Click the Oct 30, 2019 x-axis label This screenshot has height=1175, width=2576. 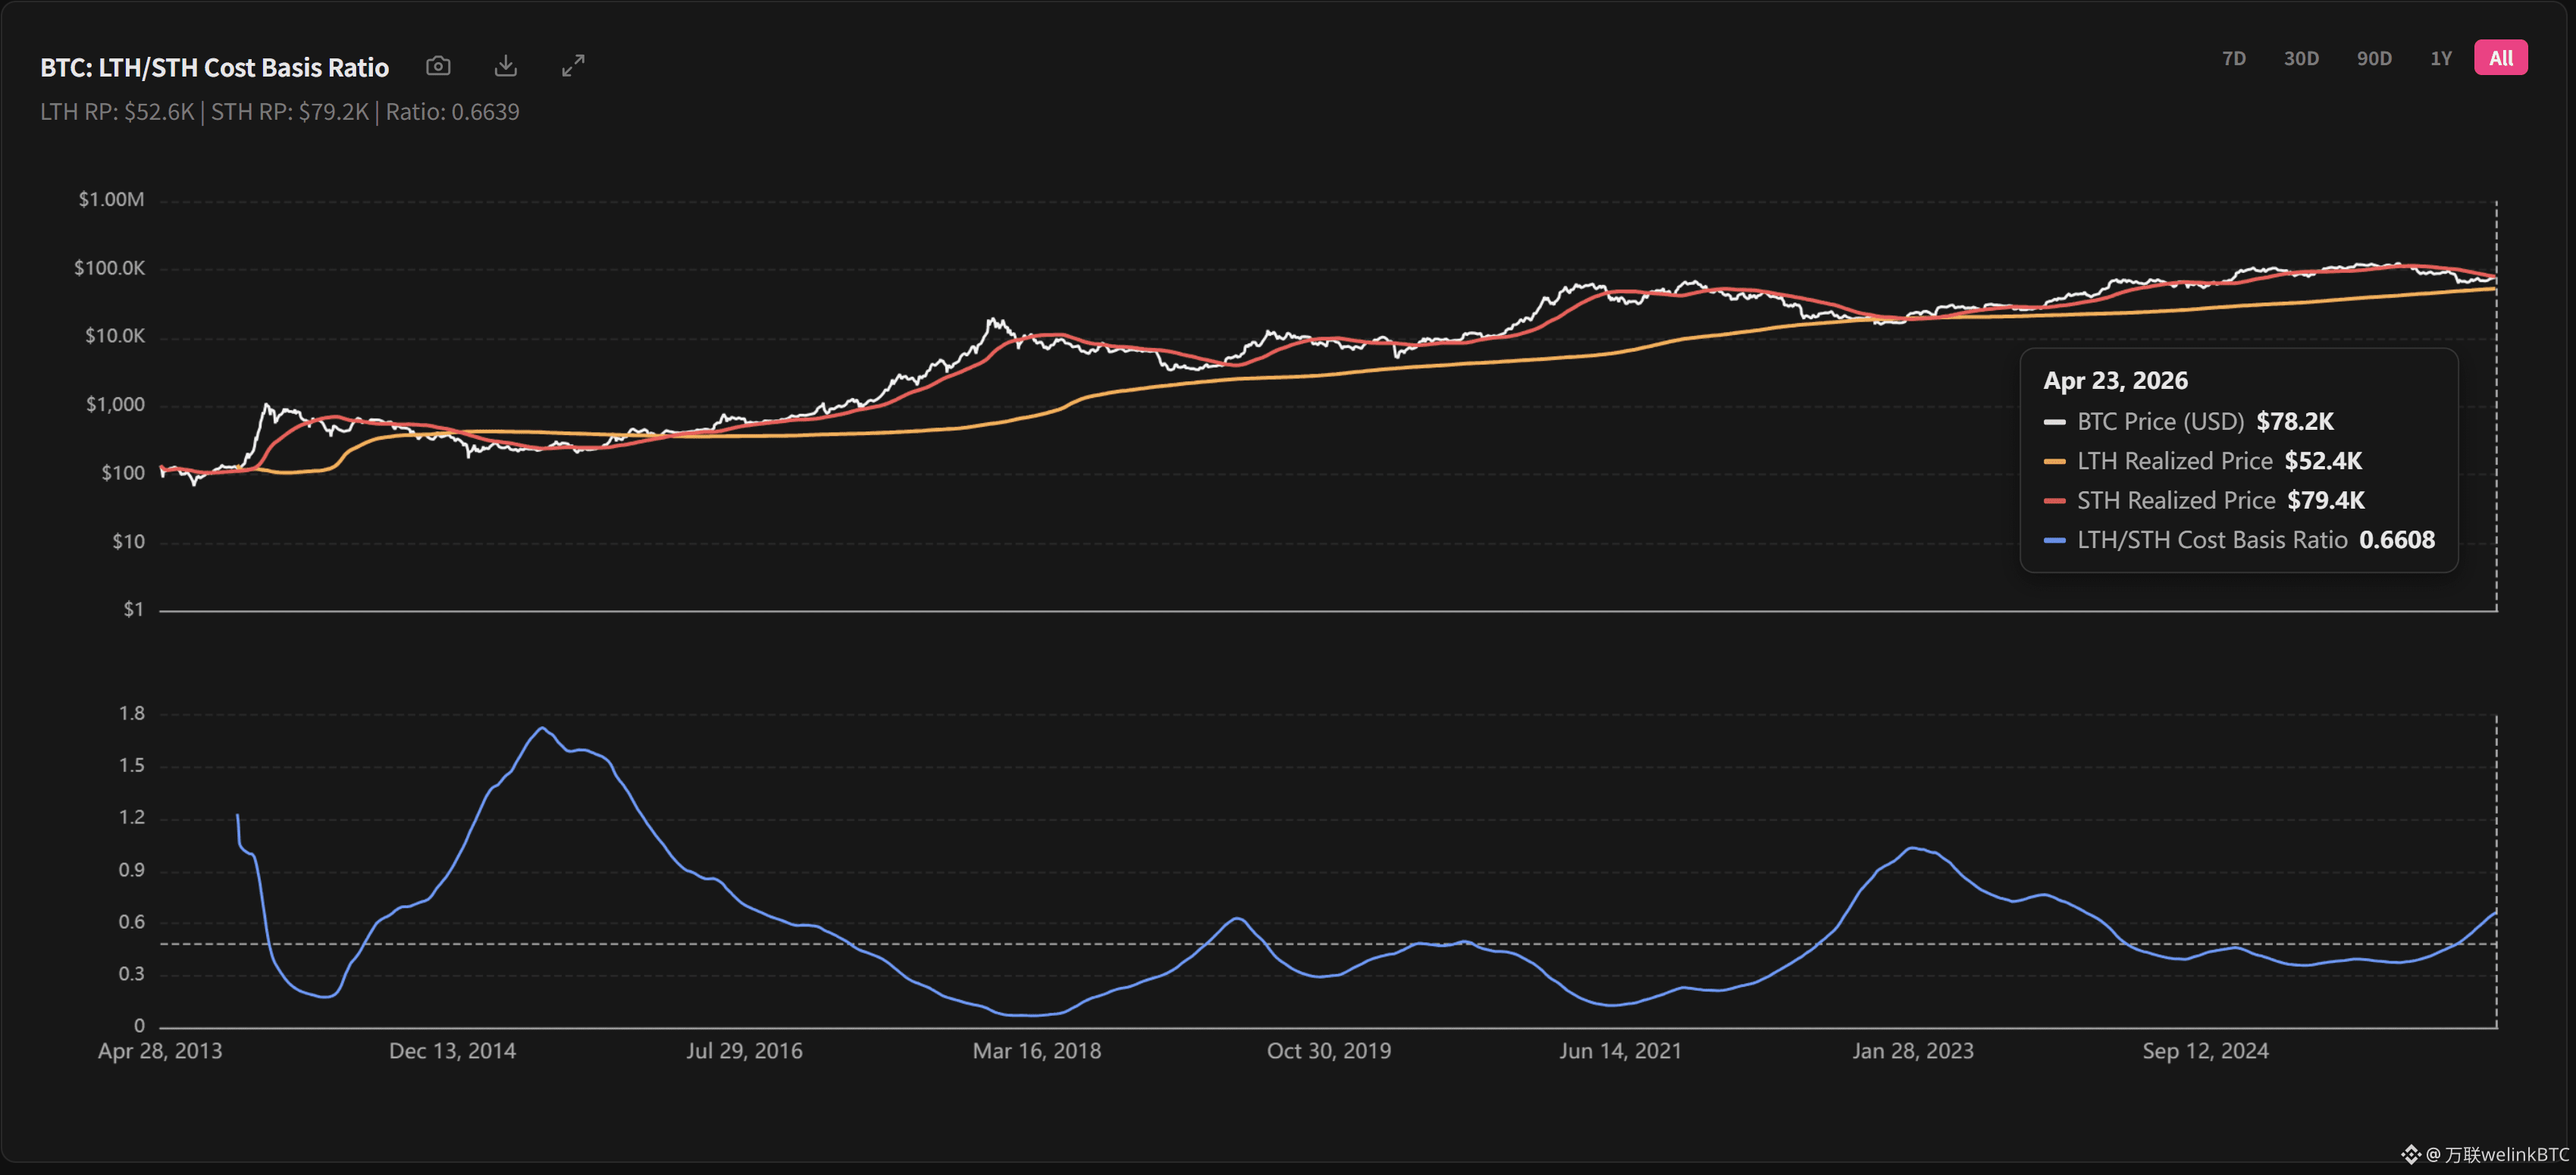pyautogui.click(x=1329, y=1051)
